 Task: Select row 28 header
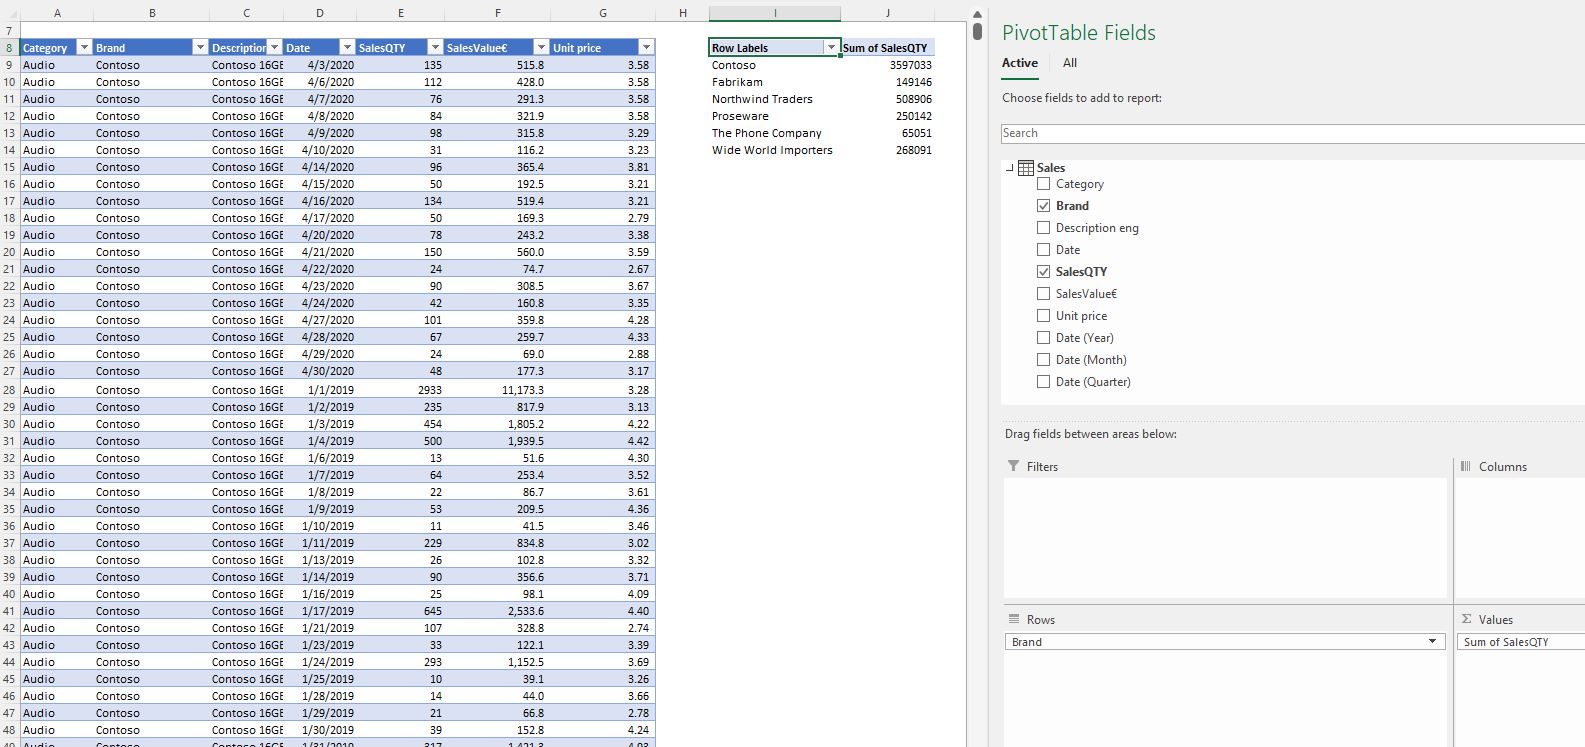9,390
